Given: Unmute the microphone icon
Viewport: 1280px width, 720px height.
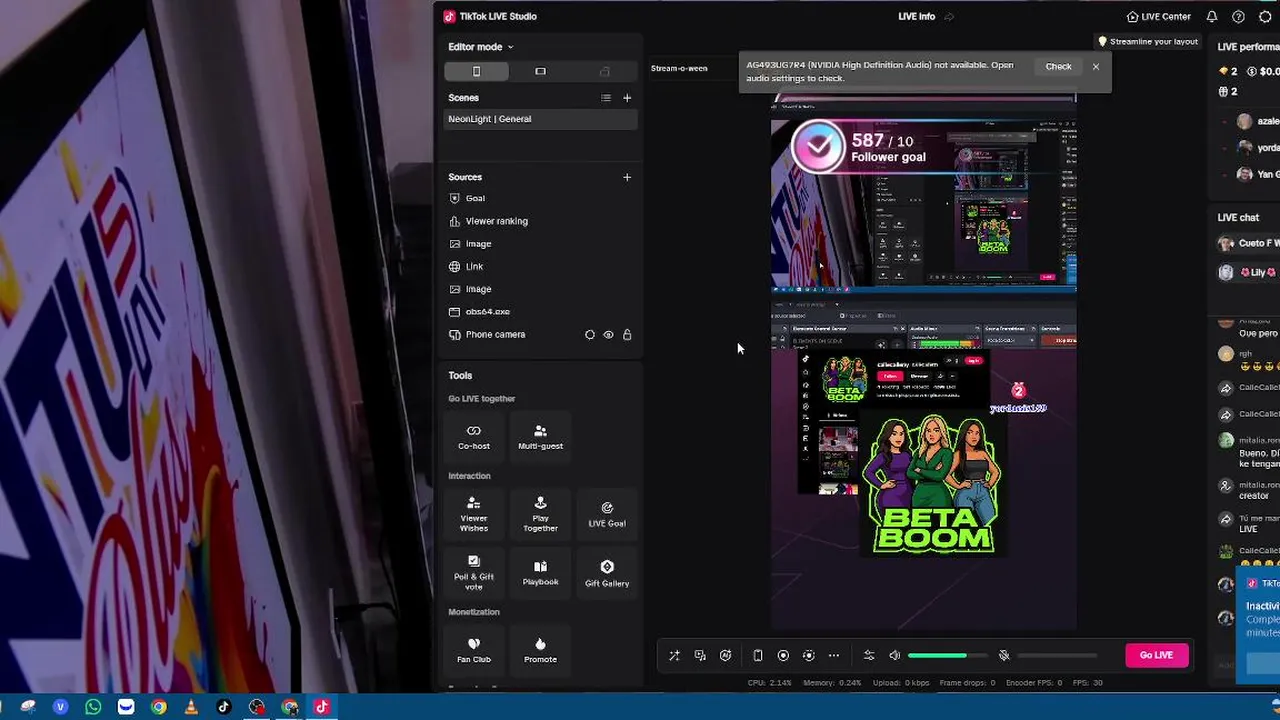Looking at the screenshot, I should [1004, 656].
